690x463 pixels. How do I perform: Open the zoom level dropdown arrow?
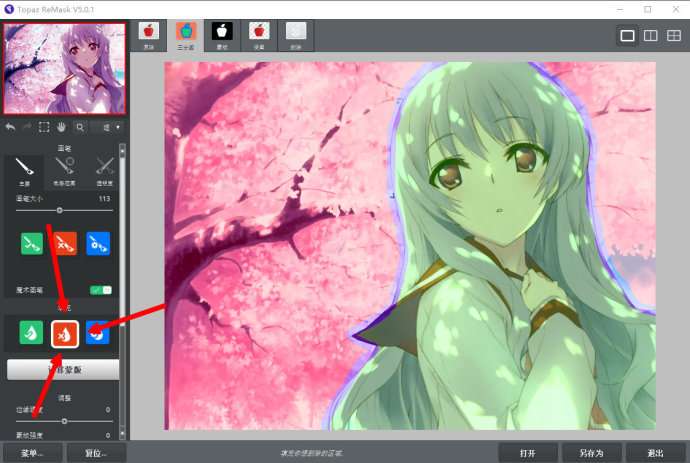point(117,127)
